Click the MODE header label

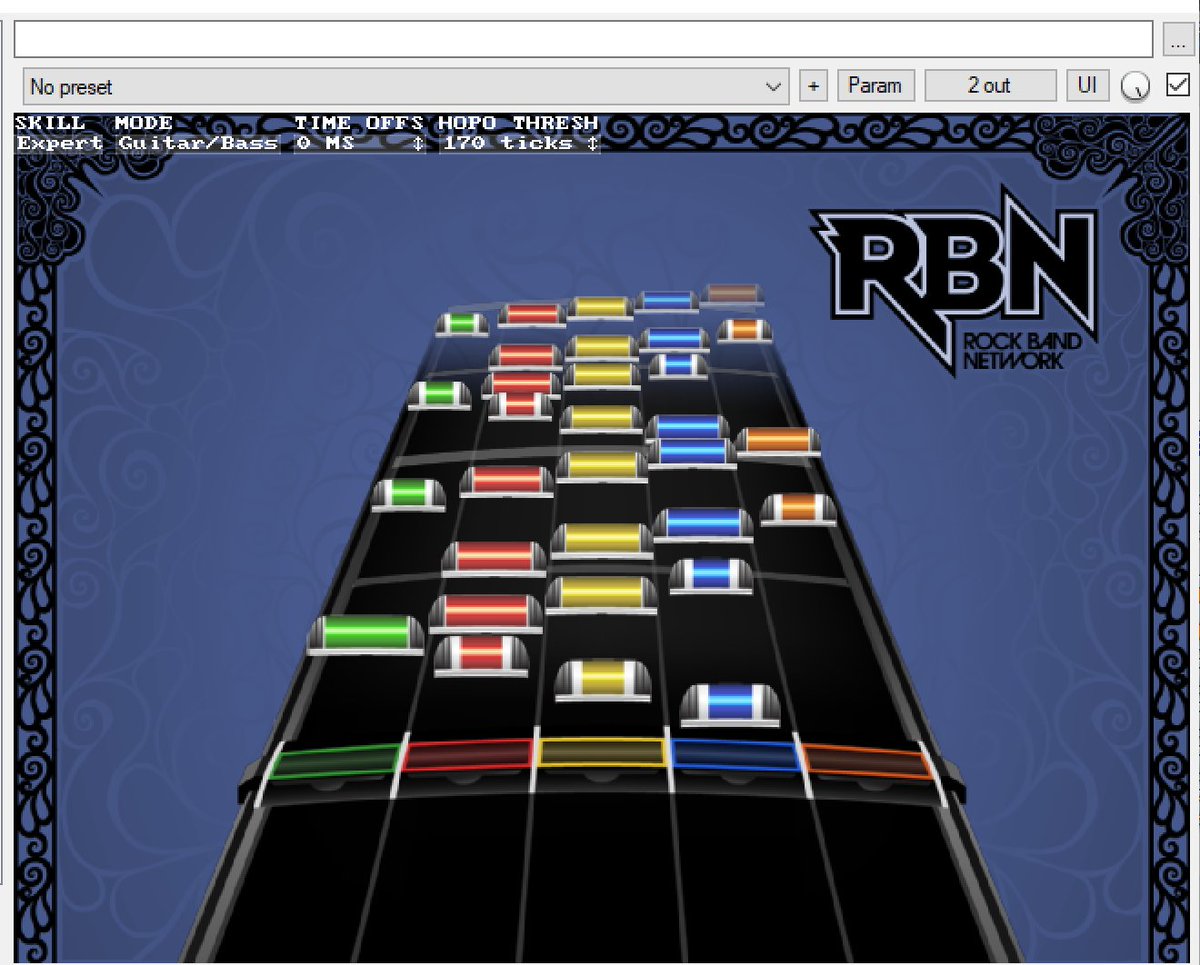[144, 123]
